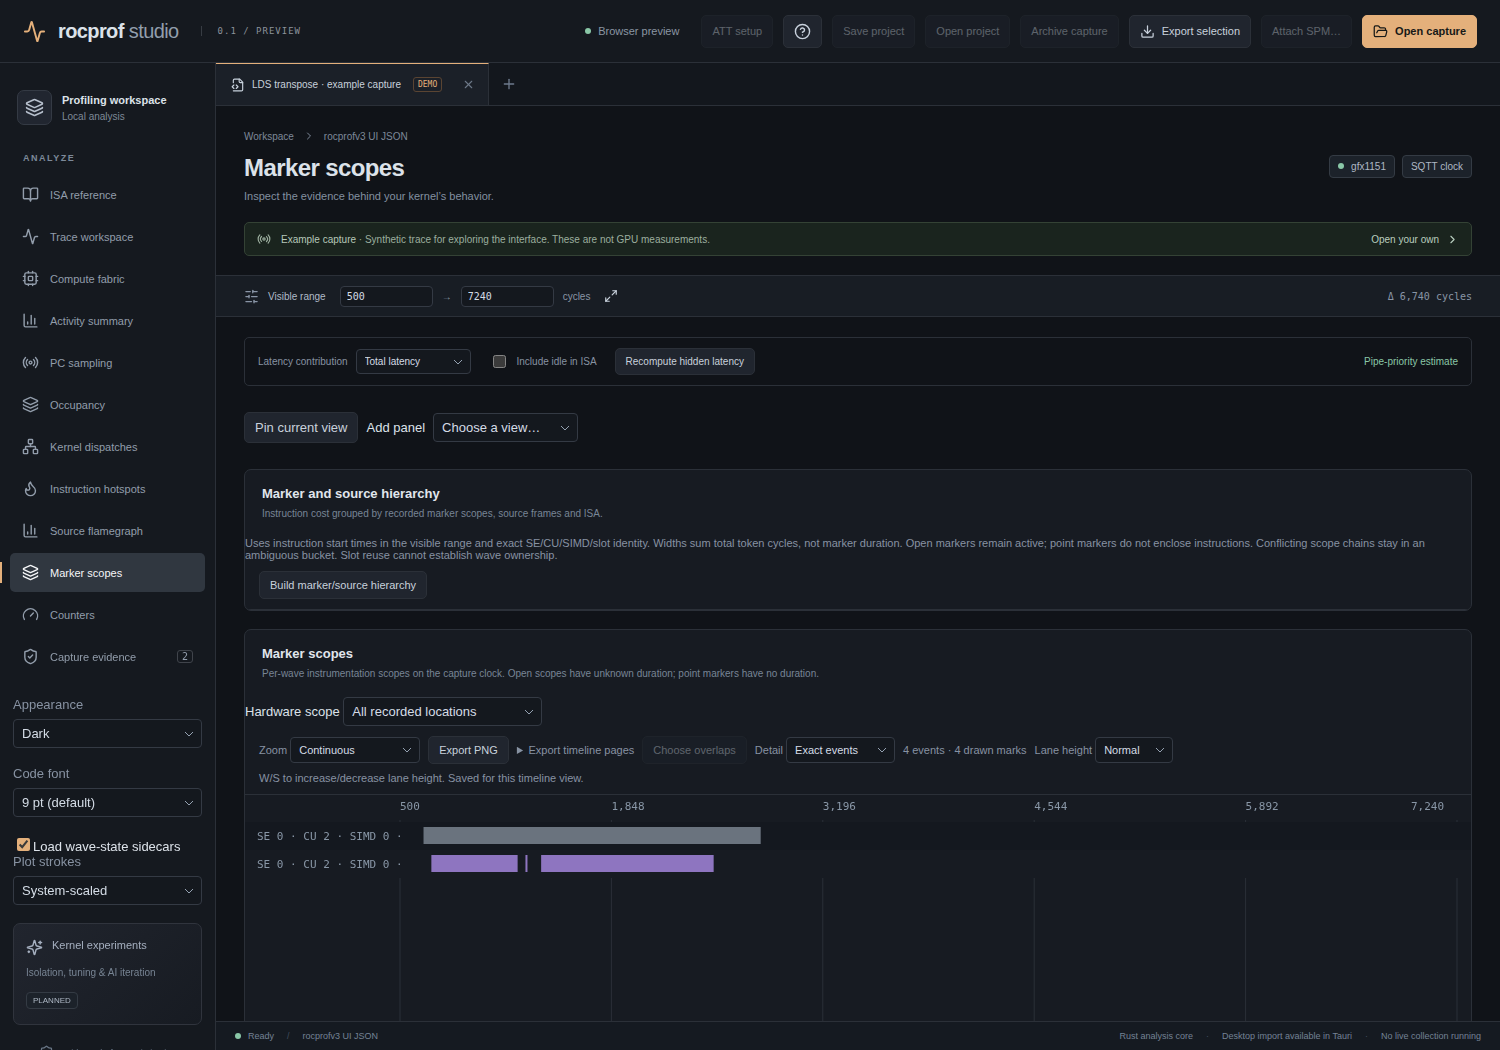Screen dimensions: 1500x1050
Task: Toggle Load wave-state sidecars checkbox
Action: pyautogui.click(x=23, y=845)
